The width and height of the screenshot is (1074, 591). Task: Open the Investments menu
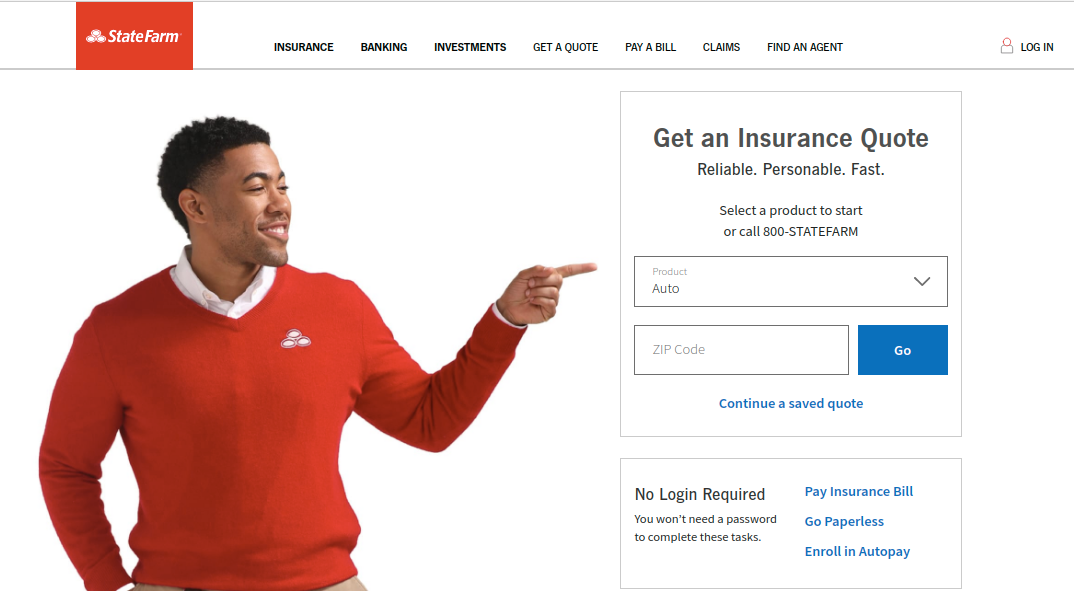pos(470,47)
